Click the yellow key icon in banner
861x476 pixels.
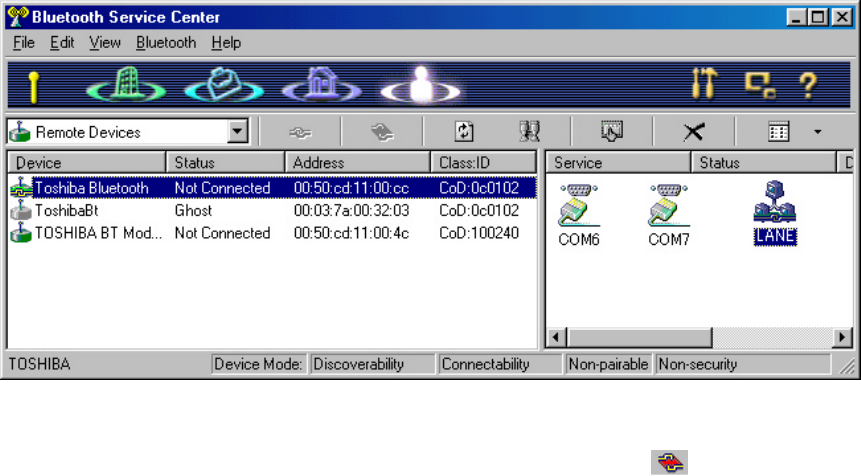click(x=34, y=87)
